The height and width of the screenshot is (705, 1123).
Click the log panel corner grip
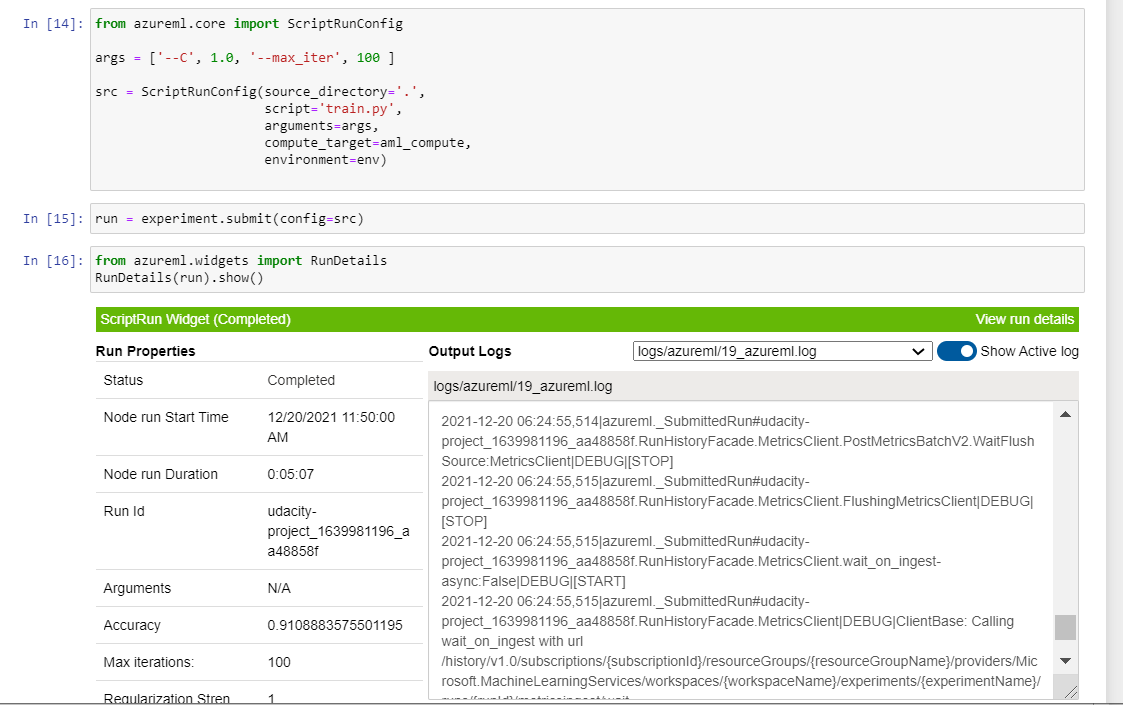(x=1070, y=691)
